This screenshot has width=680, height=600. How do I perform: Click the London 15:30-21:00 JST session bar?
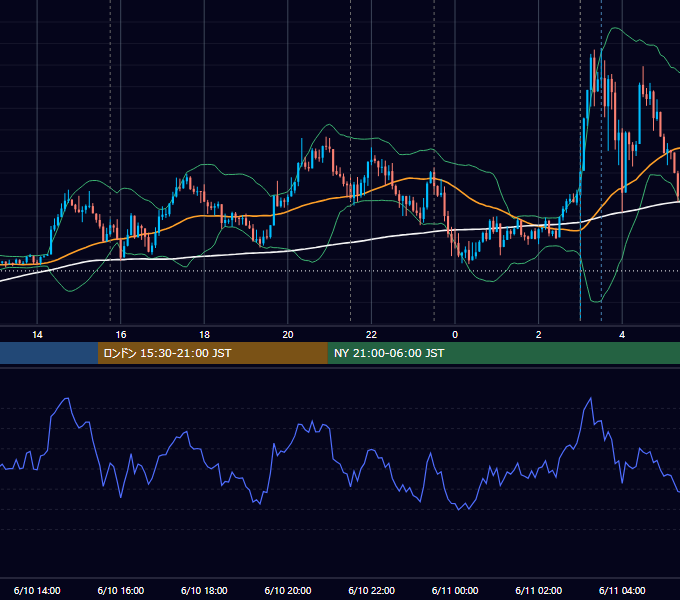pos(212,353)
